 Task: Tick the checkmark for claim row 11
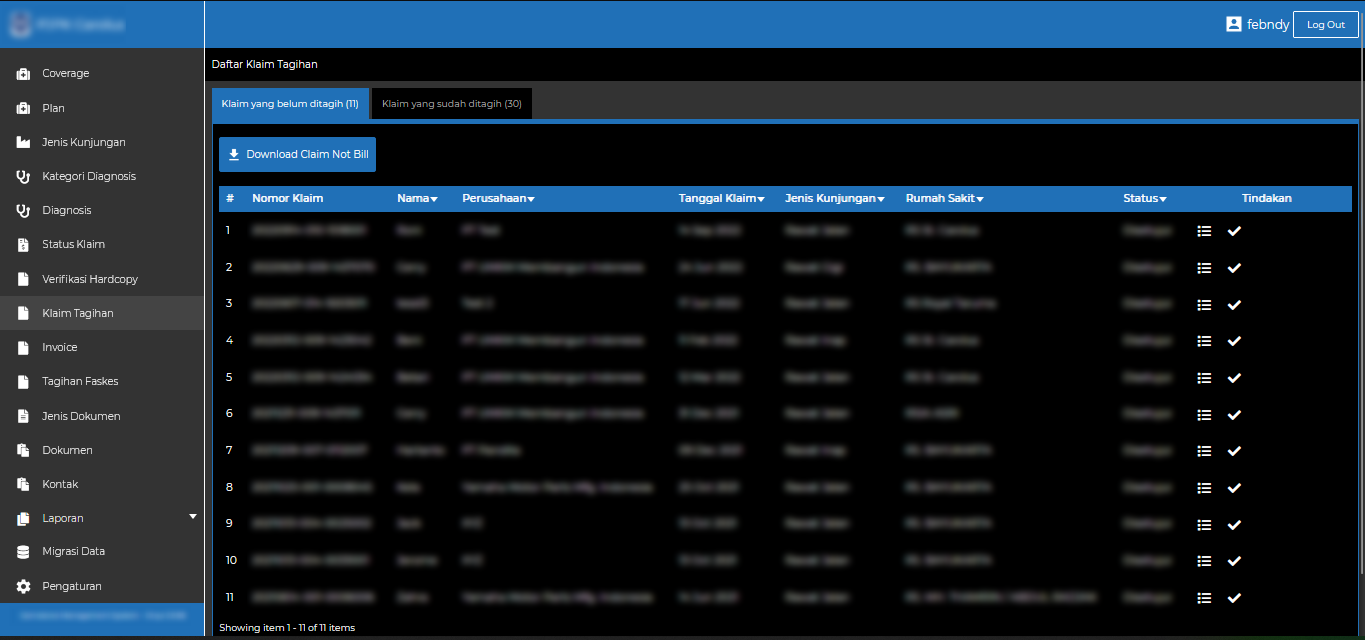pyautogui.click(x=1234, y=598)
